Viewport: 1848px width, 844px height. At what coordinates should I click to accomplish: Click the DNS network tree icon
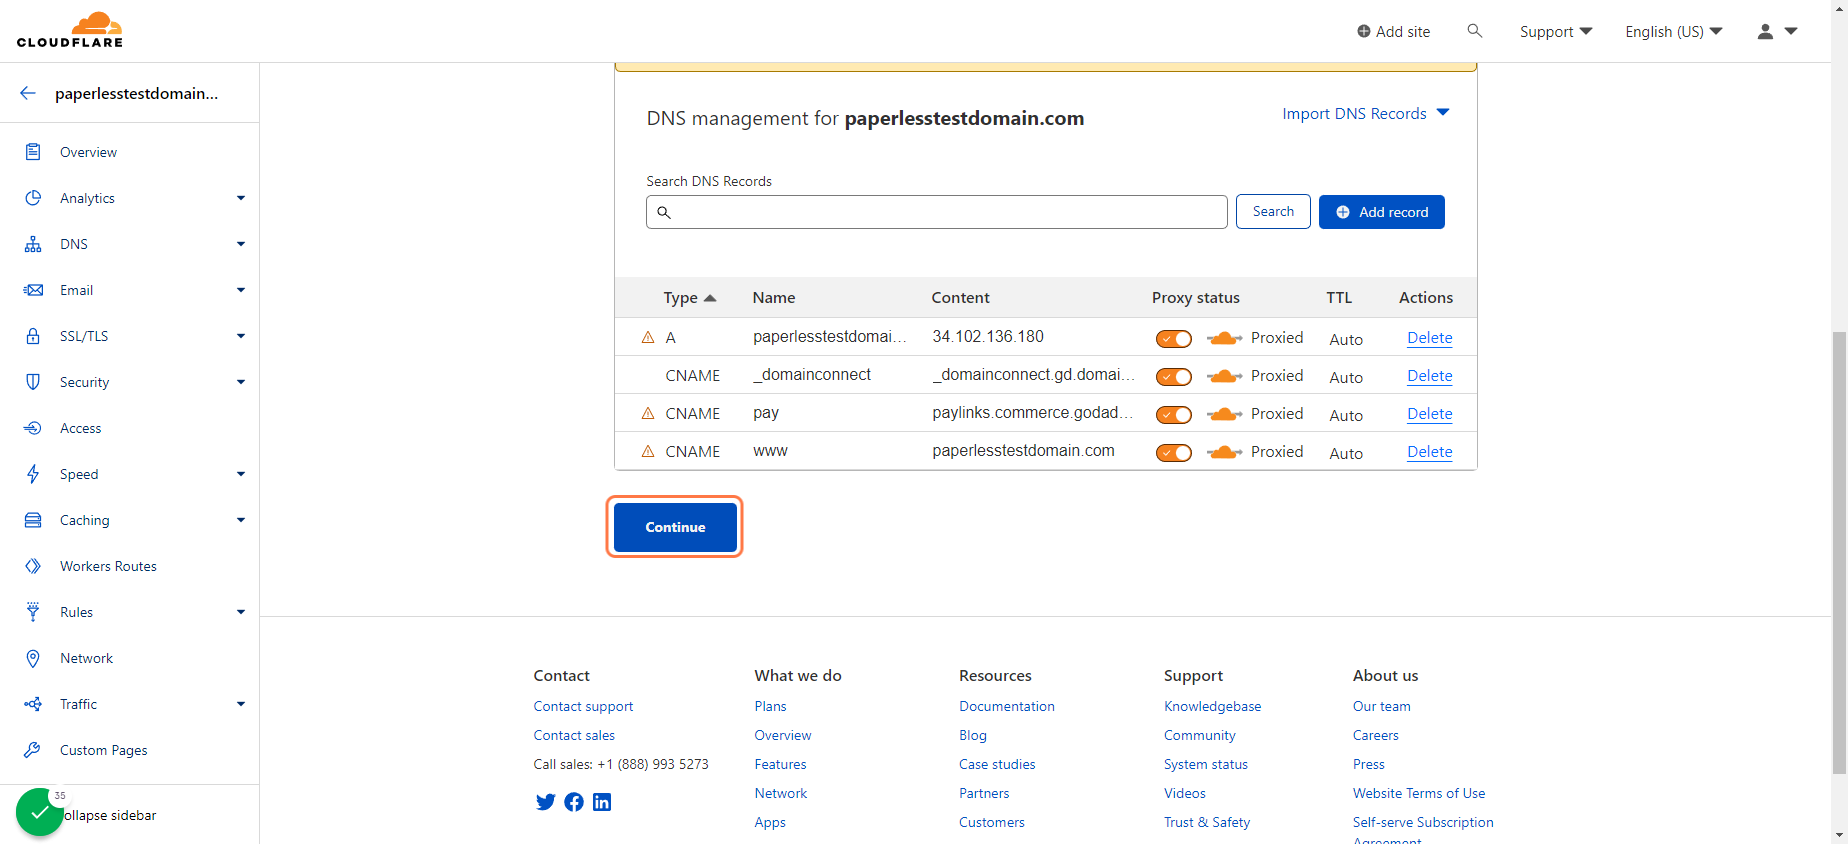click(33, 244)
